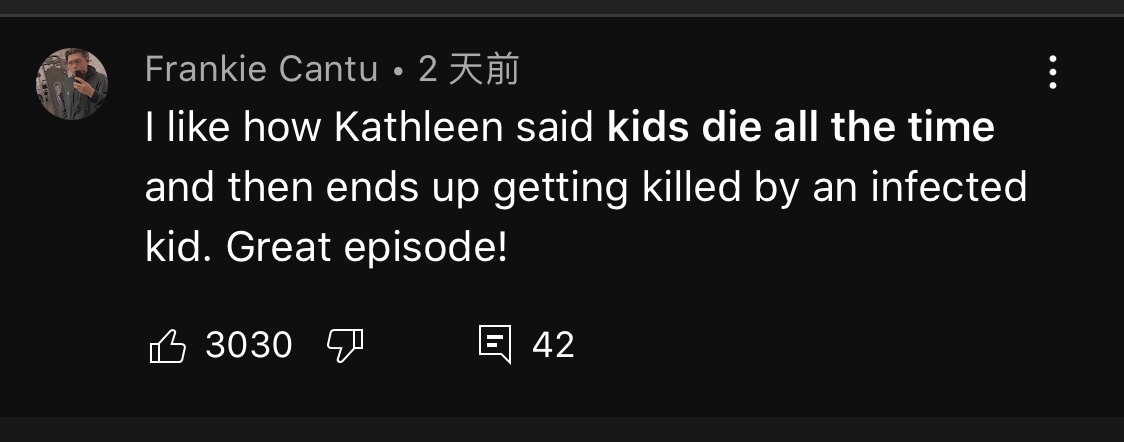Click the bold phrase kids die all the time

click(x=801, y=128)
